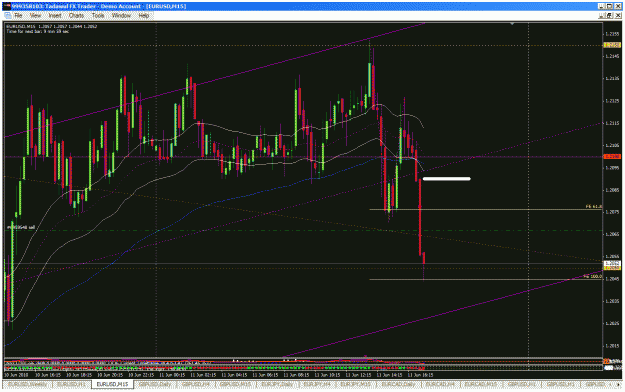Image resolution: width=625 pixels, height=392 pixels.
Task: Click the orange 1.2100 price level tag
Action: [612, 157]
